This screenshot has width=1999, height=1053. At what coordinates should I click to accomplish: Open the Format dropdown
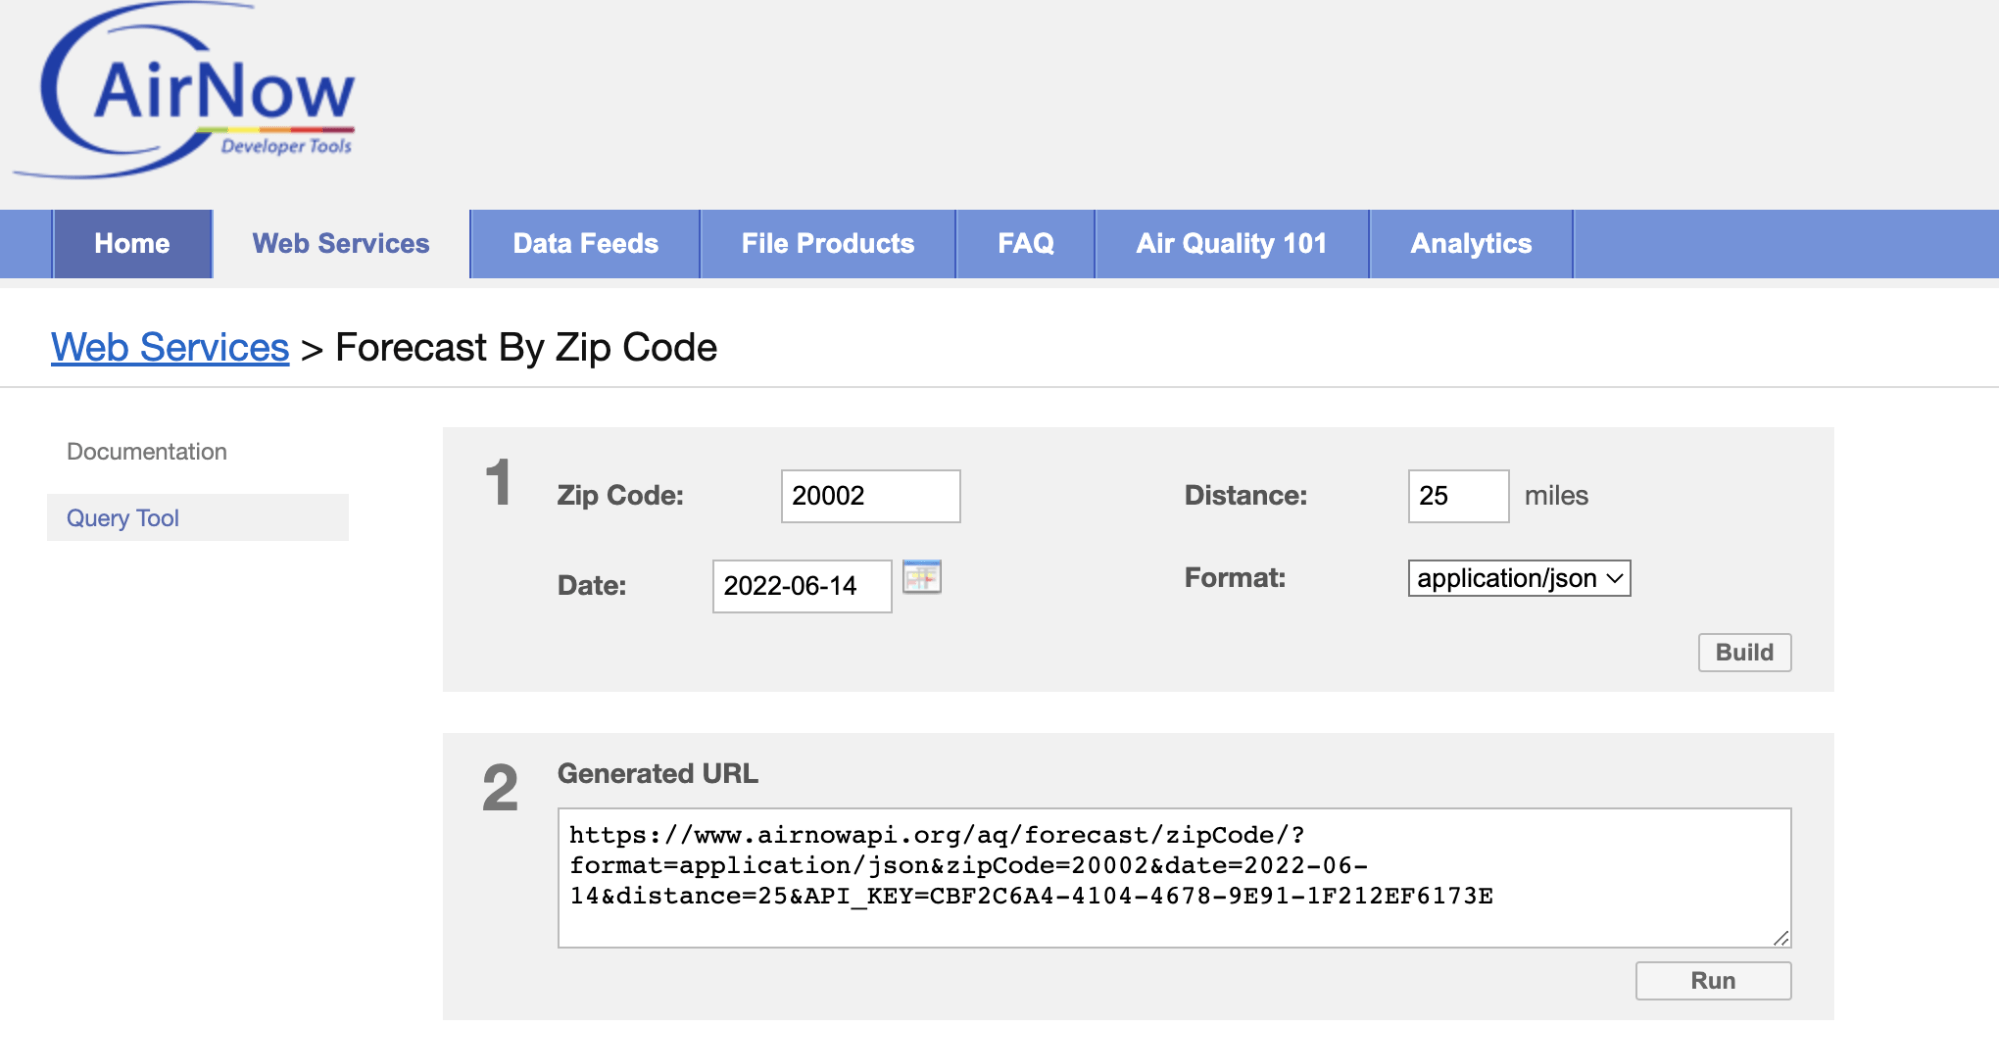pos(1518,578)
